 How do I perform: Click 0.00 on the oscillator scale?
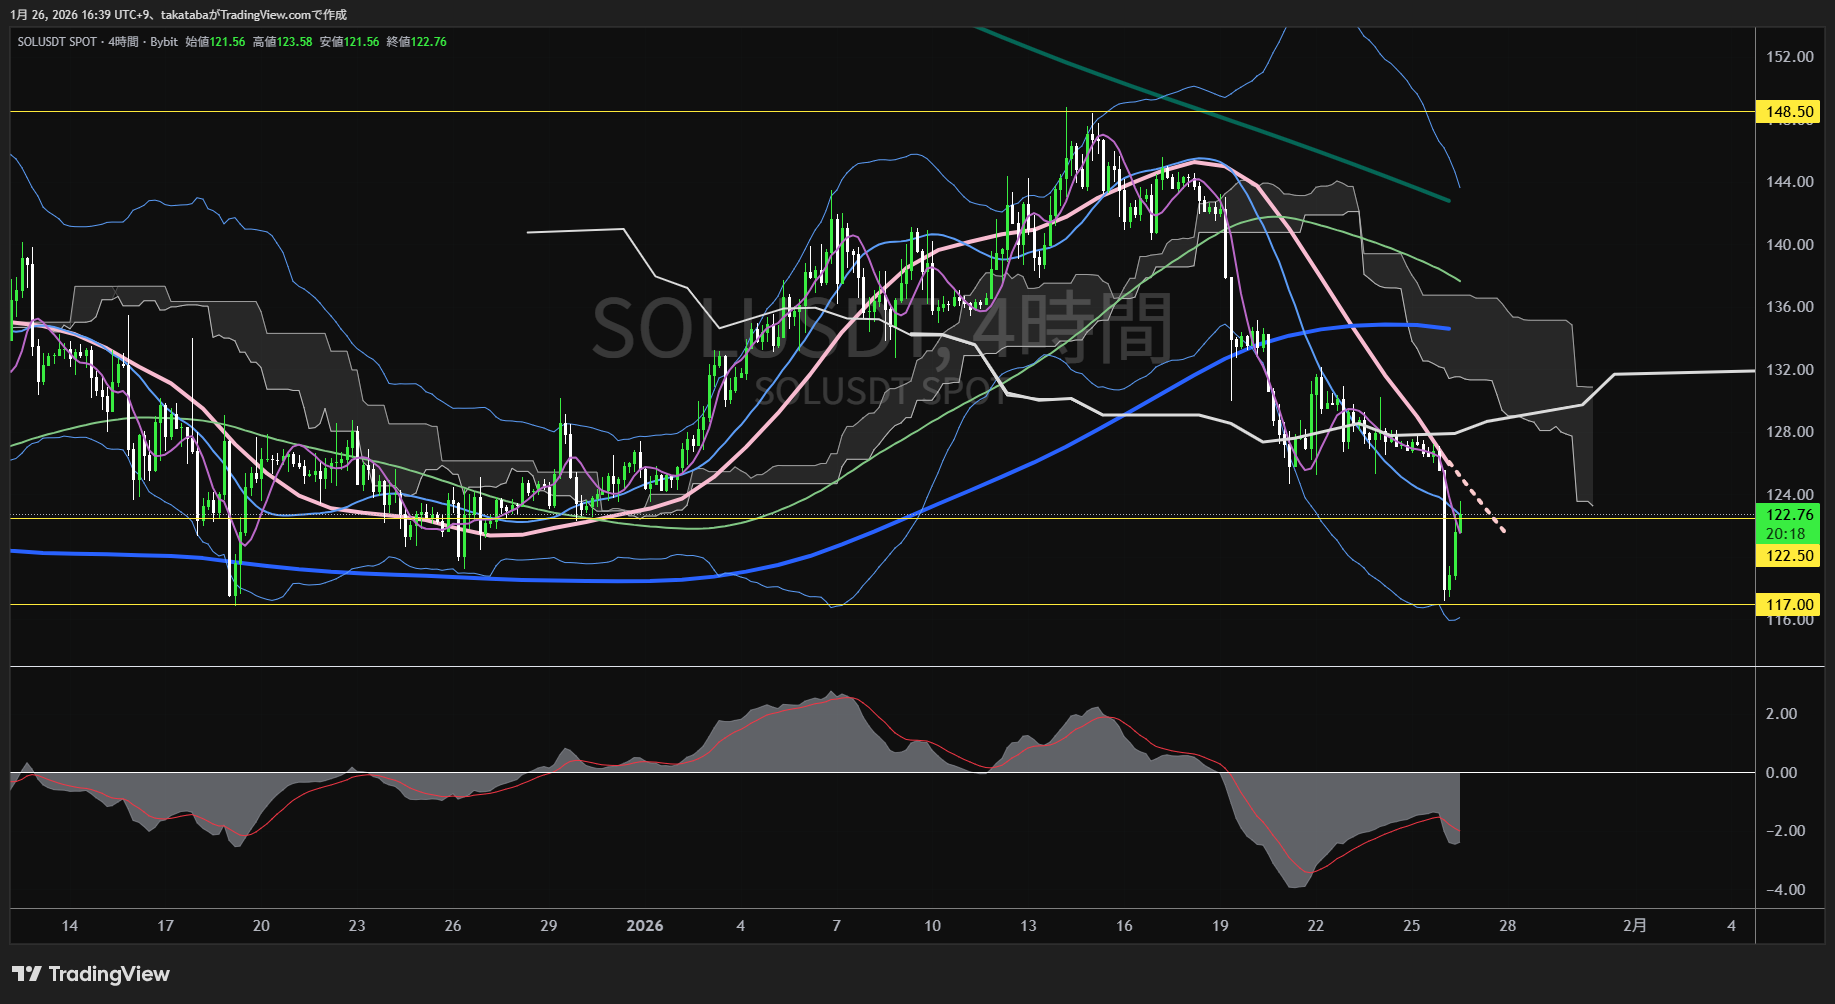[1781, 773]
